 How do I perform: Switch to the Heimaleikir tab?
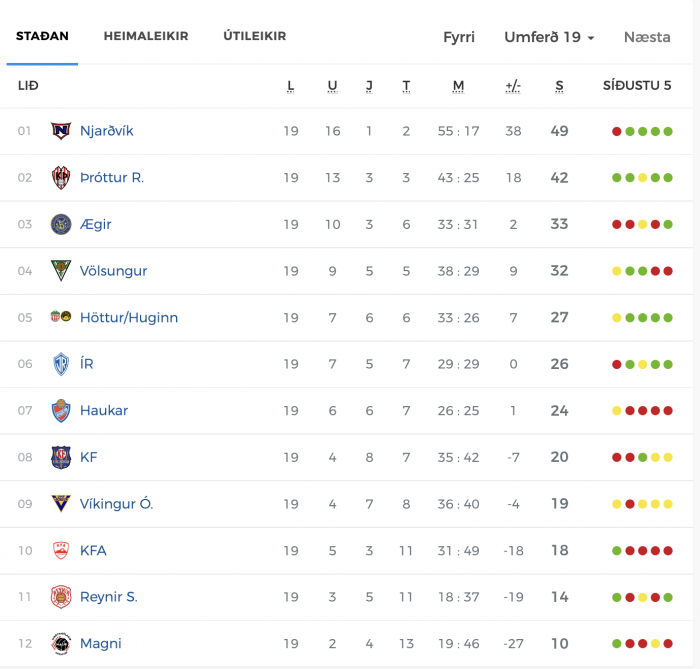146,36
